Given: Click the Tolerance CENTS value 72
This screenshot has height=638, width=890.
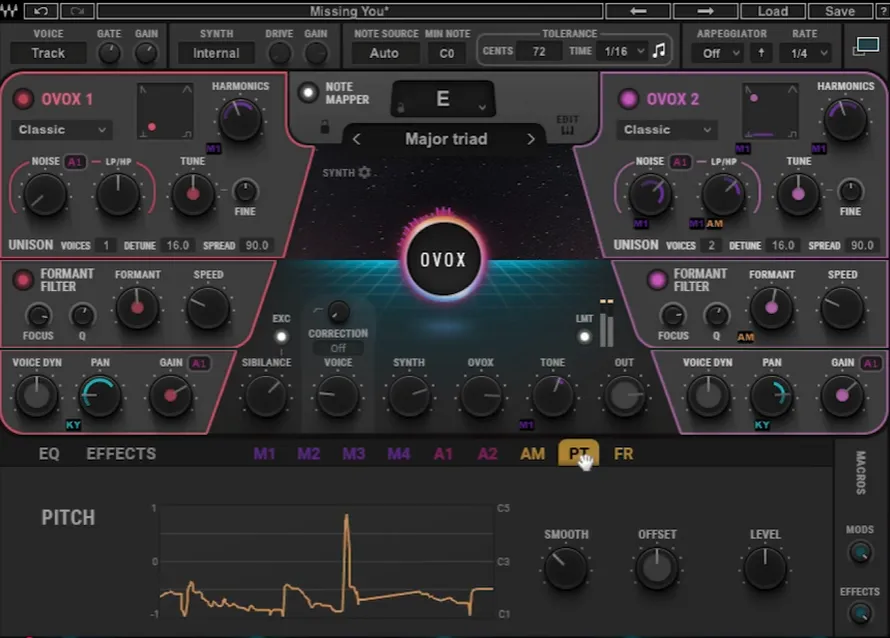Looking at the screenshot, I should coord(539,52).
